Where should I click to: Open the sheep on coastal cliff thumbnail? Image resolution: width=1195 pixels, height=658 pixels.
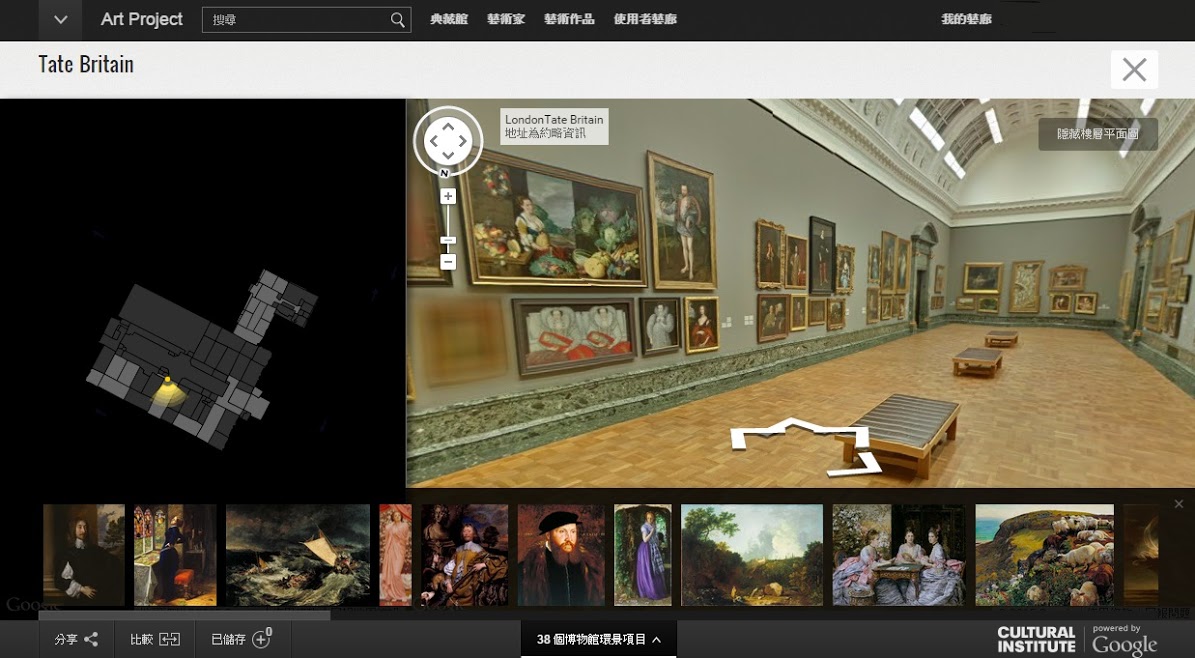point(1045,555)
